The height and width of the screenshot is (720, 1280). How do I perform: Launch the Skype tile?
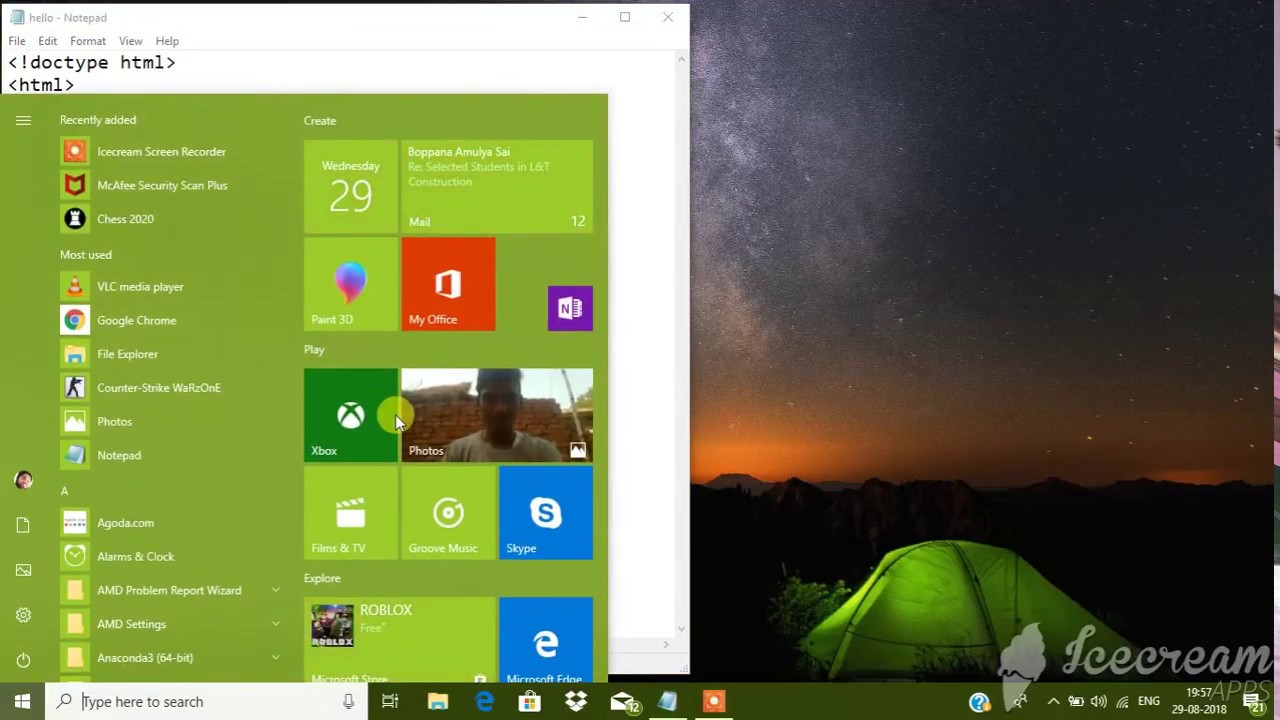tap(545, 513)
